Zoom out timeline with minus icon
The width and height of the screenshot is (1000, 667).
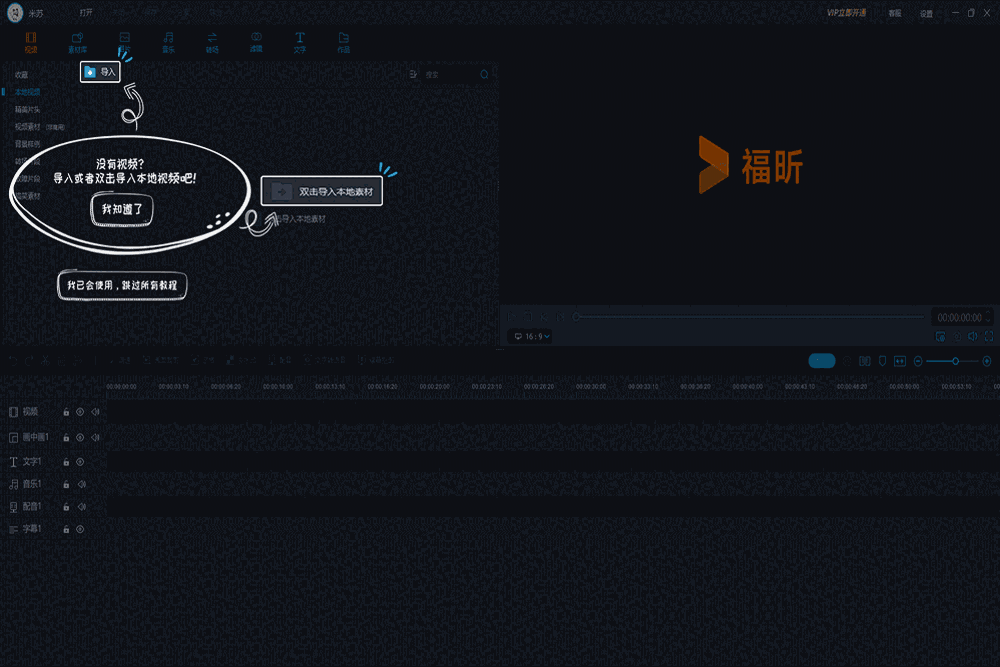point(918,361)
